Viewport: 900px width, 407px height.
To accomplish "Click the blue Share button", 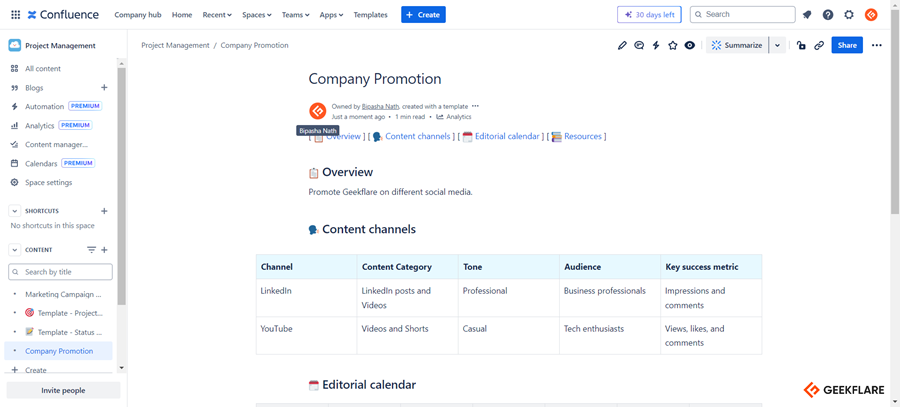I will (x=847, y=45).
